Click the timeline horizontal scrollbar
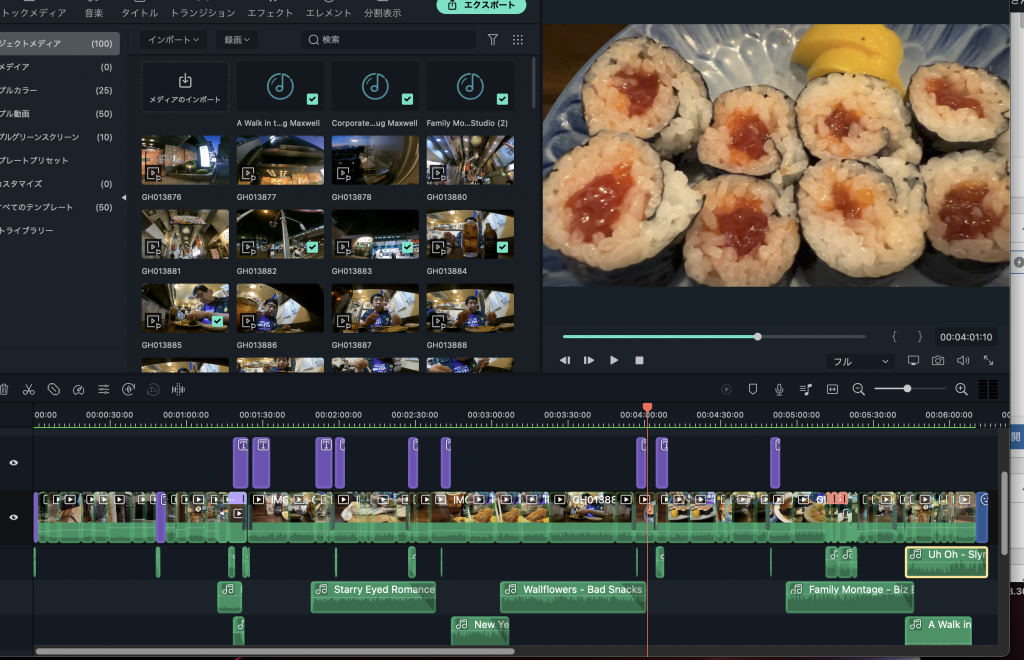This screenshot has height=660, width=1024. coord(275,651)
